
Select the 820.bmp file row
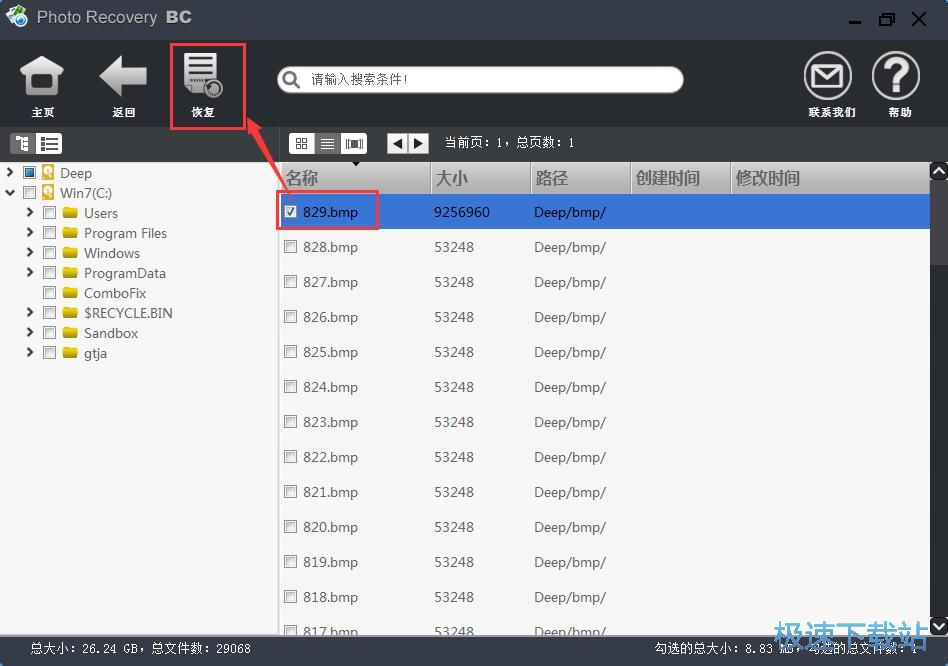[605, 527]
